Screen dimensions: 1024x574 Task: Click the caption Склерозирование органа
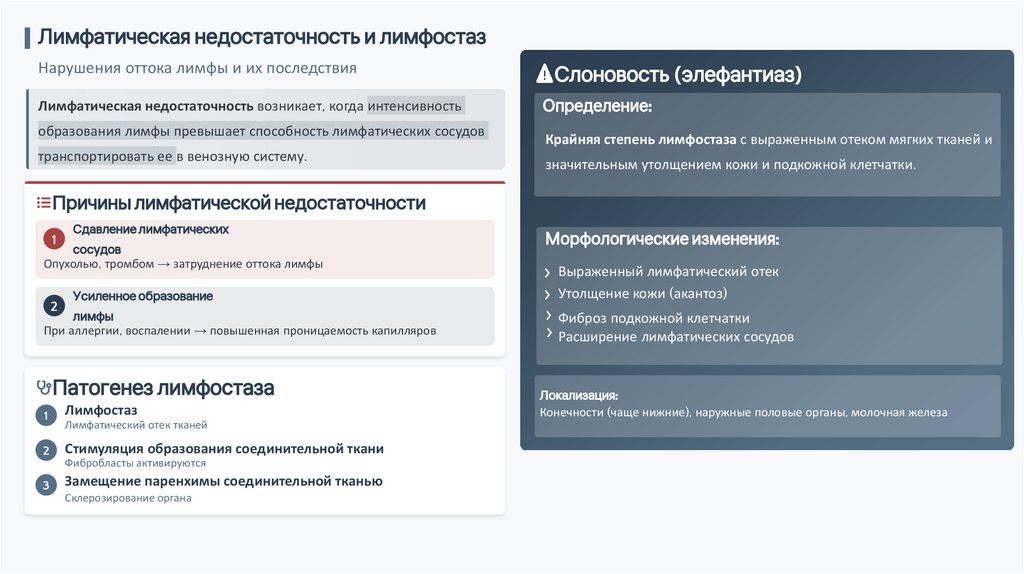pyautogui.click(x=128, y=498)
